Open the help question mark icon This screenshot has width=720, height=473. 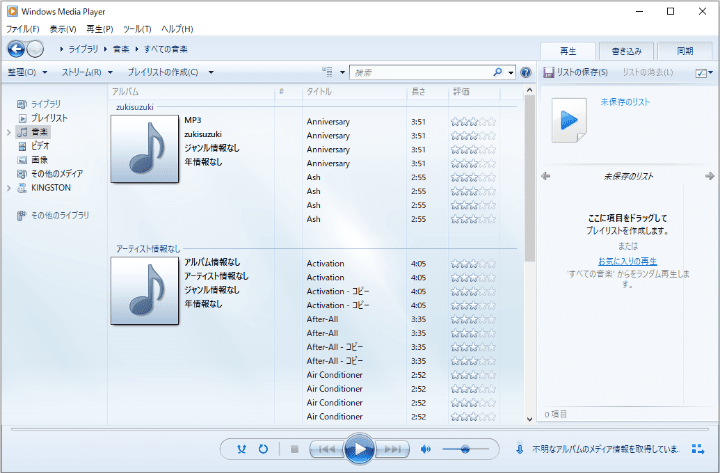coord(525,72)
